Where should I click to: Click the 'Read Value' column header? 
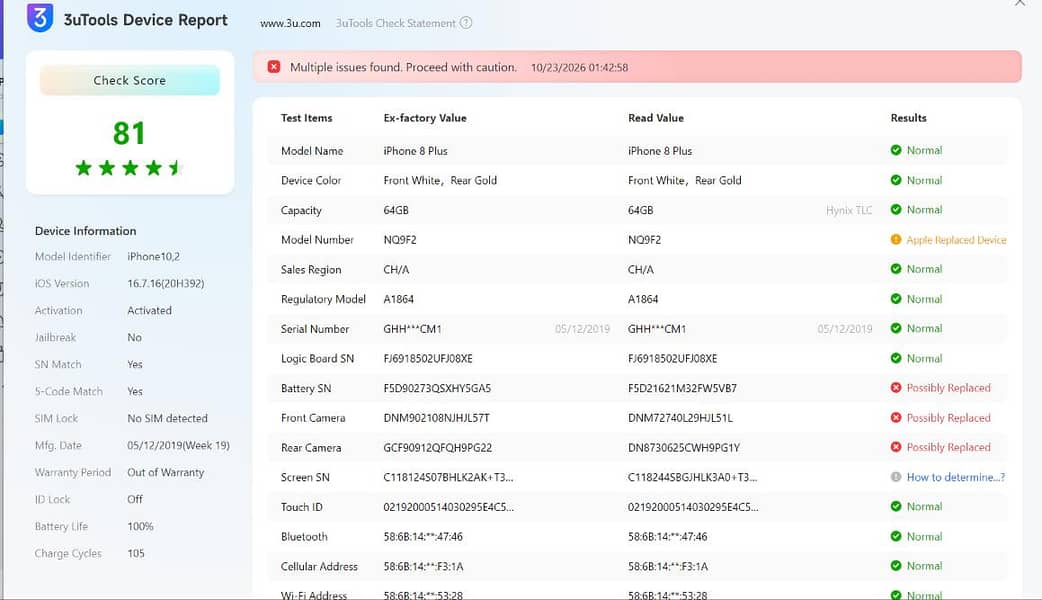pos(656,118)
